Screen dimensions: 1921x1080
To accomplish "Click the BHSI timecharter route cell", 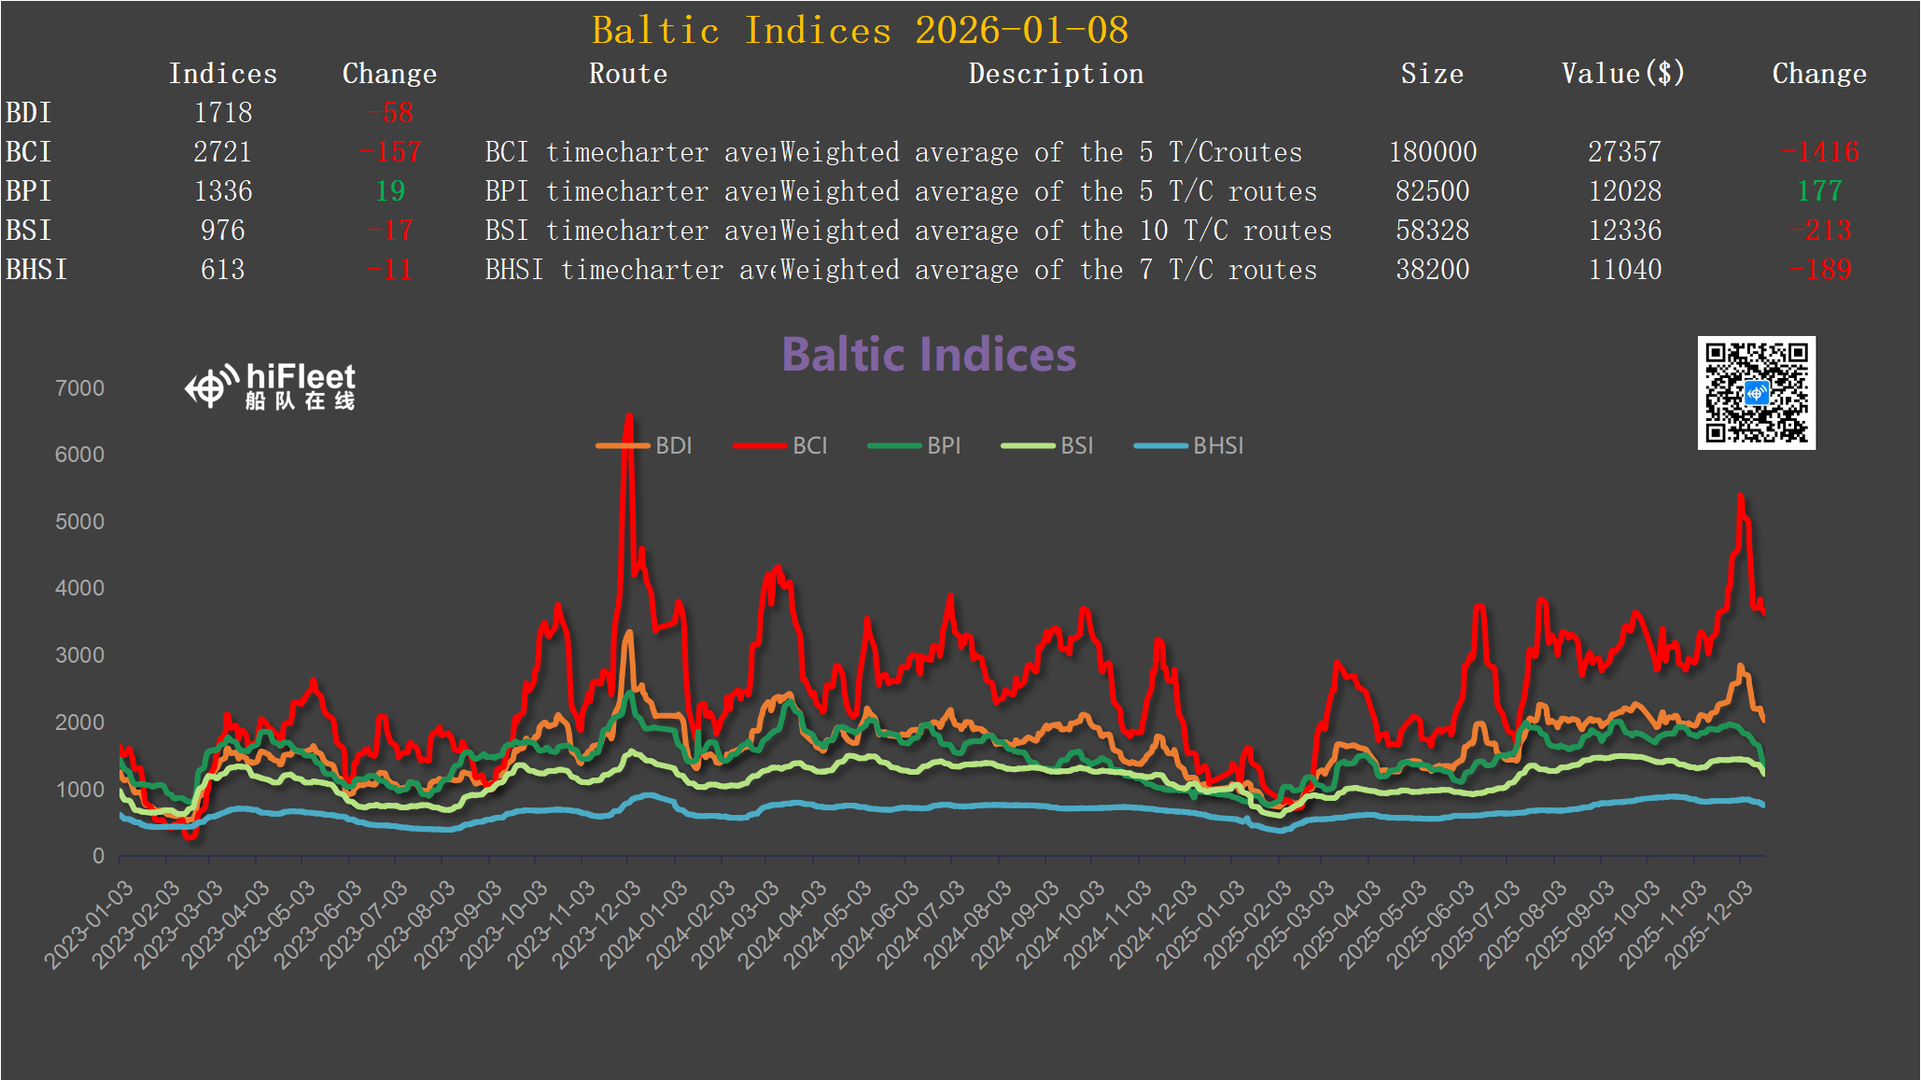I will click(x=630, y=270).
